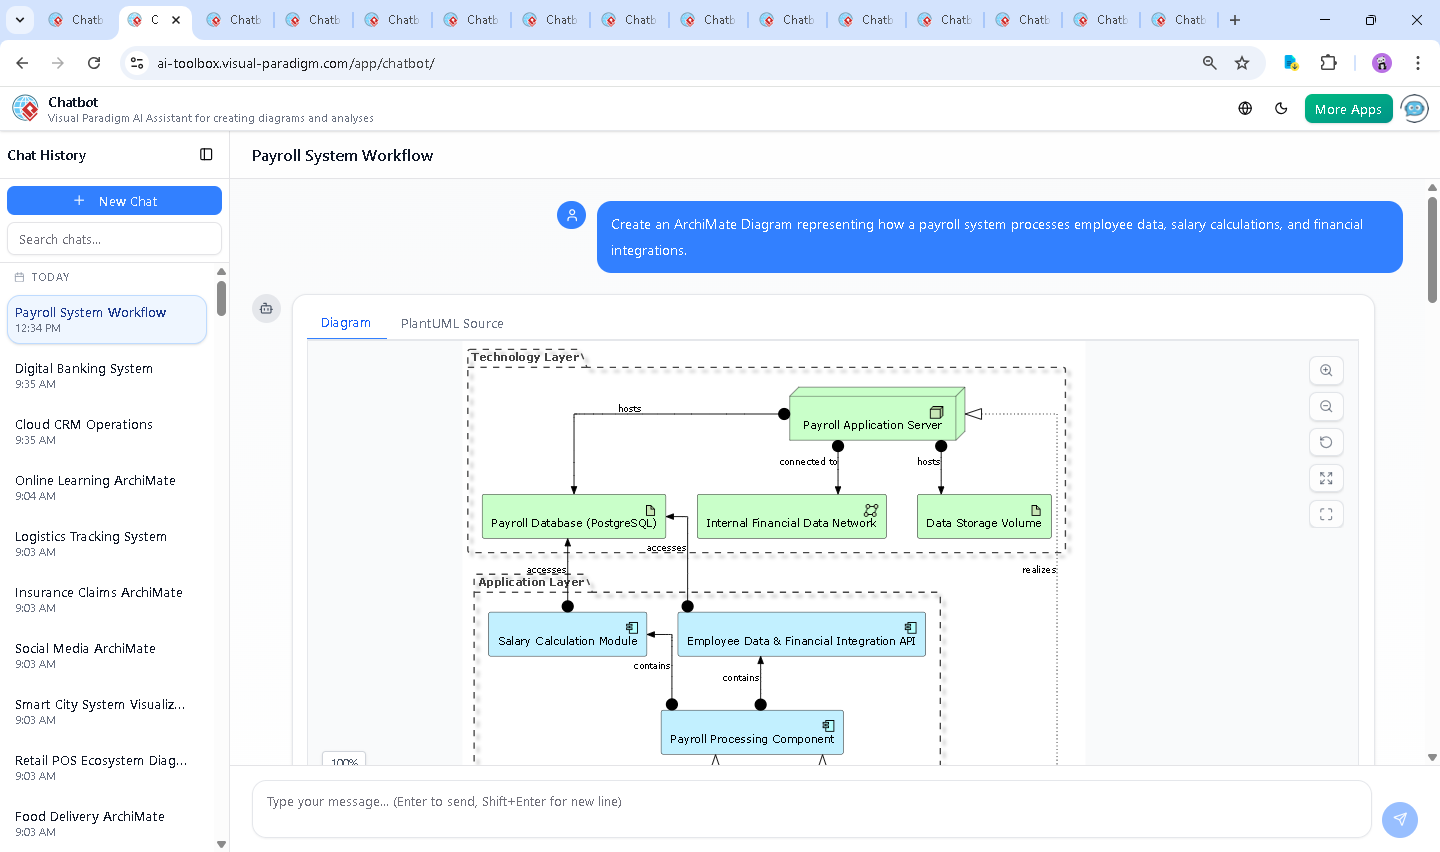This screenshot has height=852, width=1440.
Task: Switch to the PlantUML Source tab
Action: [x=452, y=323]
